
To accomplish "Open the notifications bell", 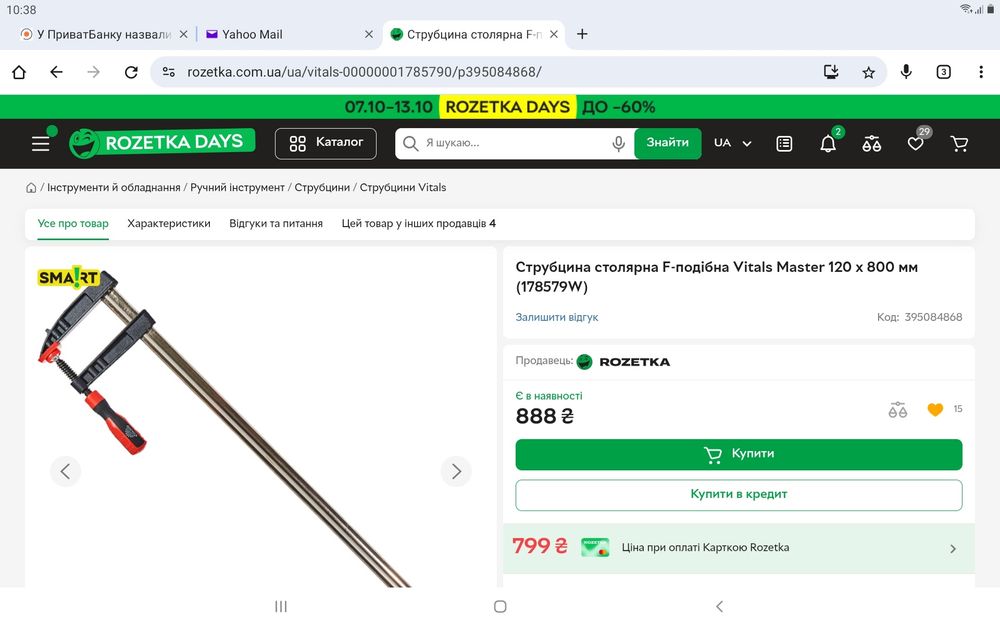I will pos(828,144).
